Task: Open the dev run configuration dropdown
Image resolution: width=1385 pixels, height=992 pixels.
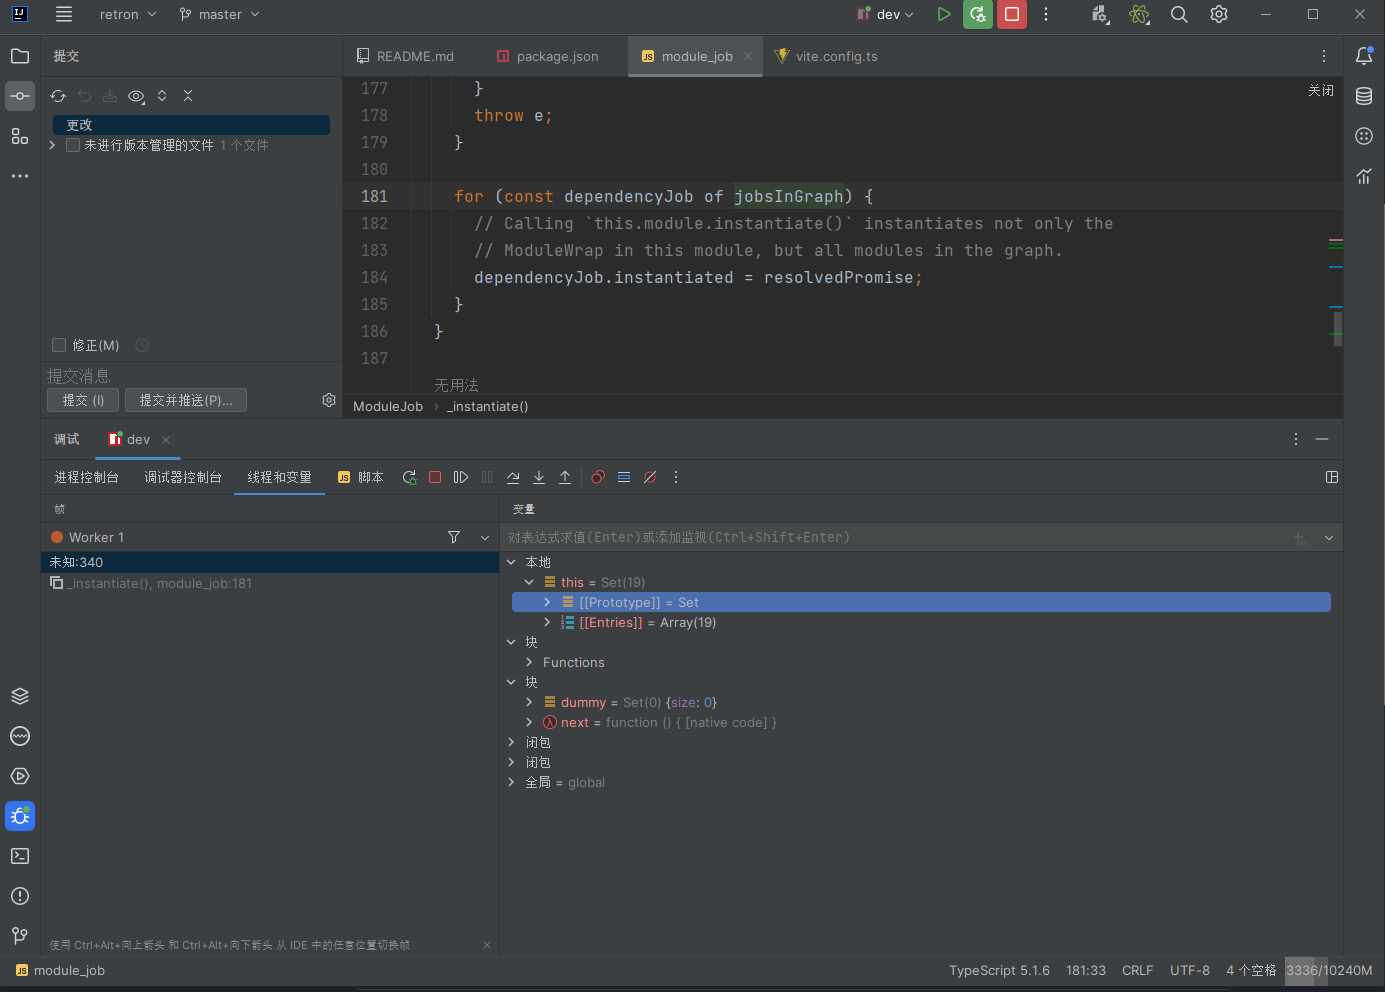Action: (x=886, y=14)
